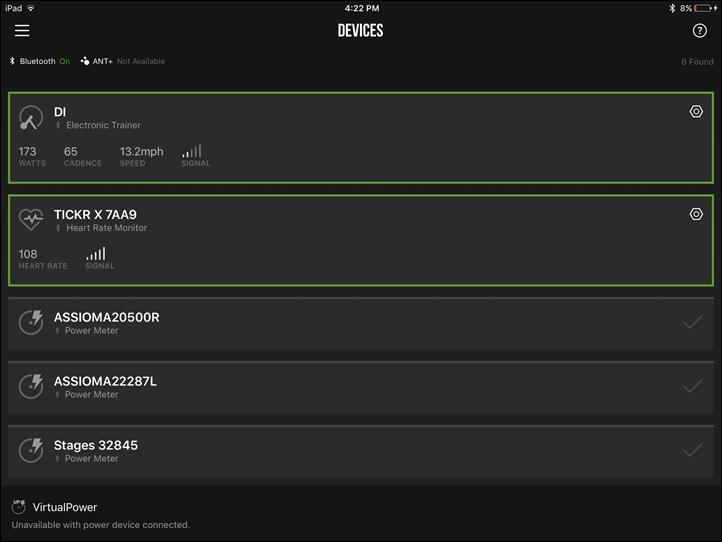
Task: Tap the 6 Found device count
Action: point(697,62)
